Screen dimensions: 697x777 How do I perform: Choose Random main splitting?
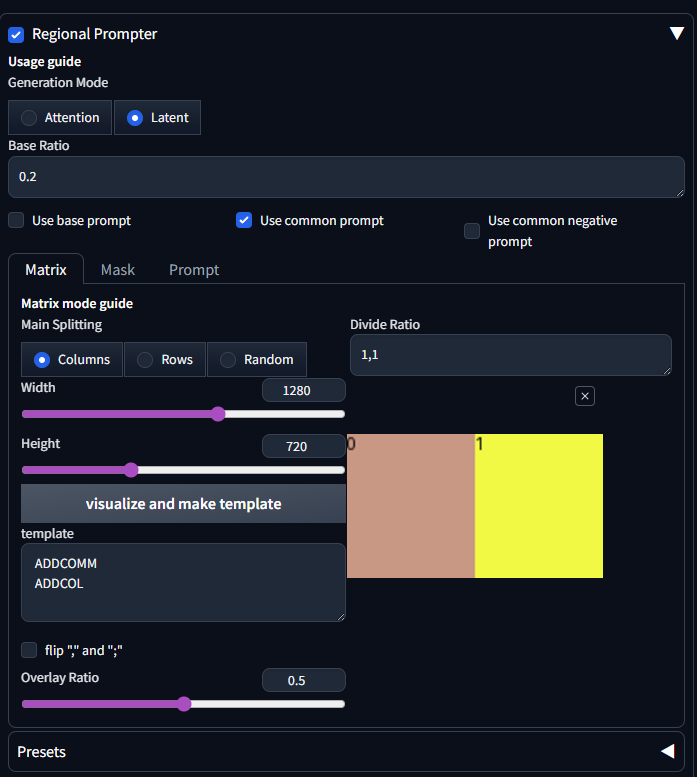256,359
